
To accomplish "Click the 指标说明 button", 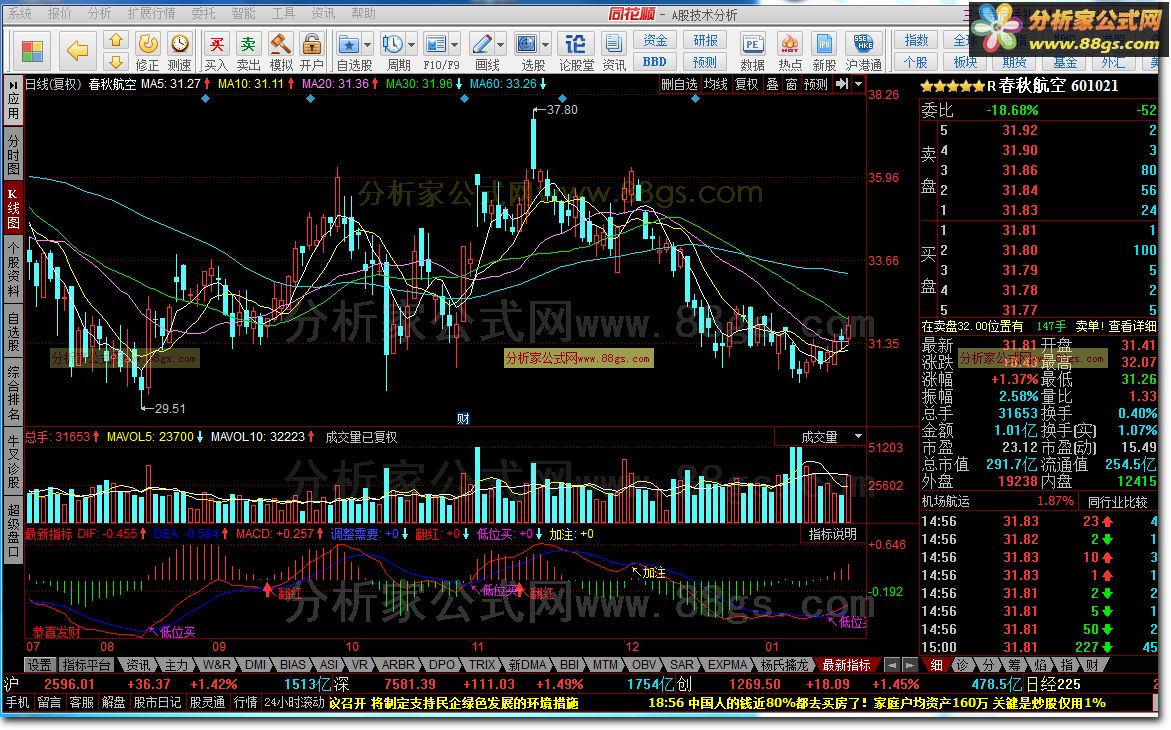I will tap(833, 533).
